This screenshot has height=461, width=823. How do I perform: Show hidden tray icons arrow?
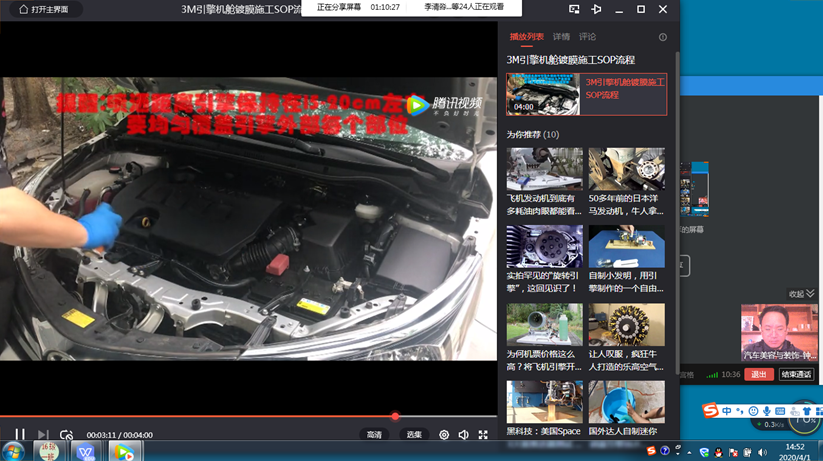(x=690, y=453)
